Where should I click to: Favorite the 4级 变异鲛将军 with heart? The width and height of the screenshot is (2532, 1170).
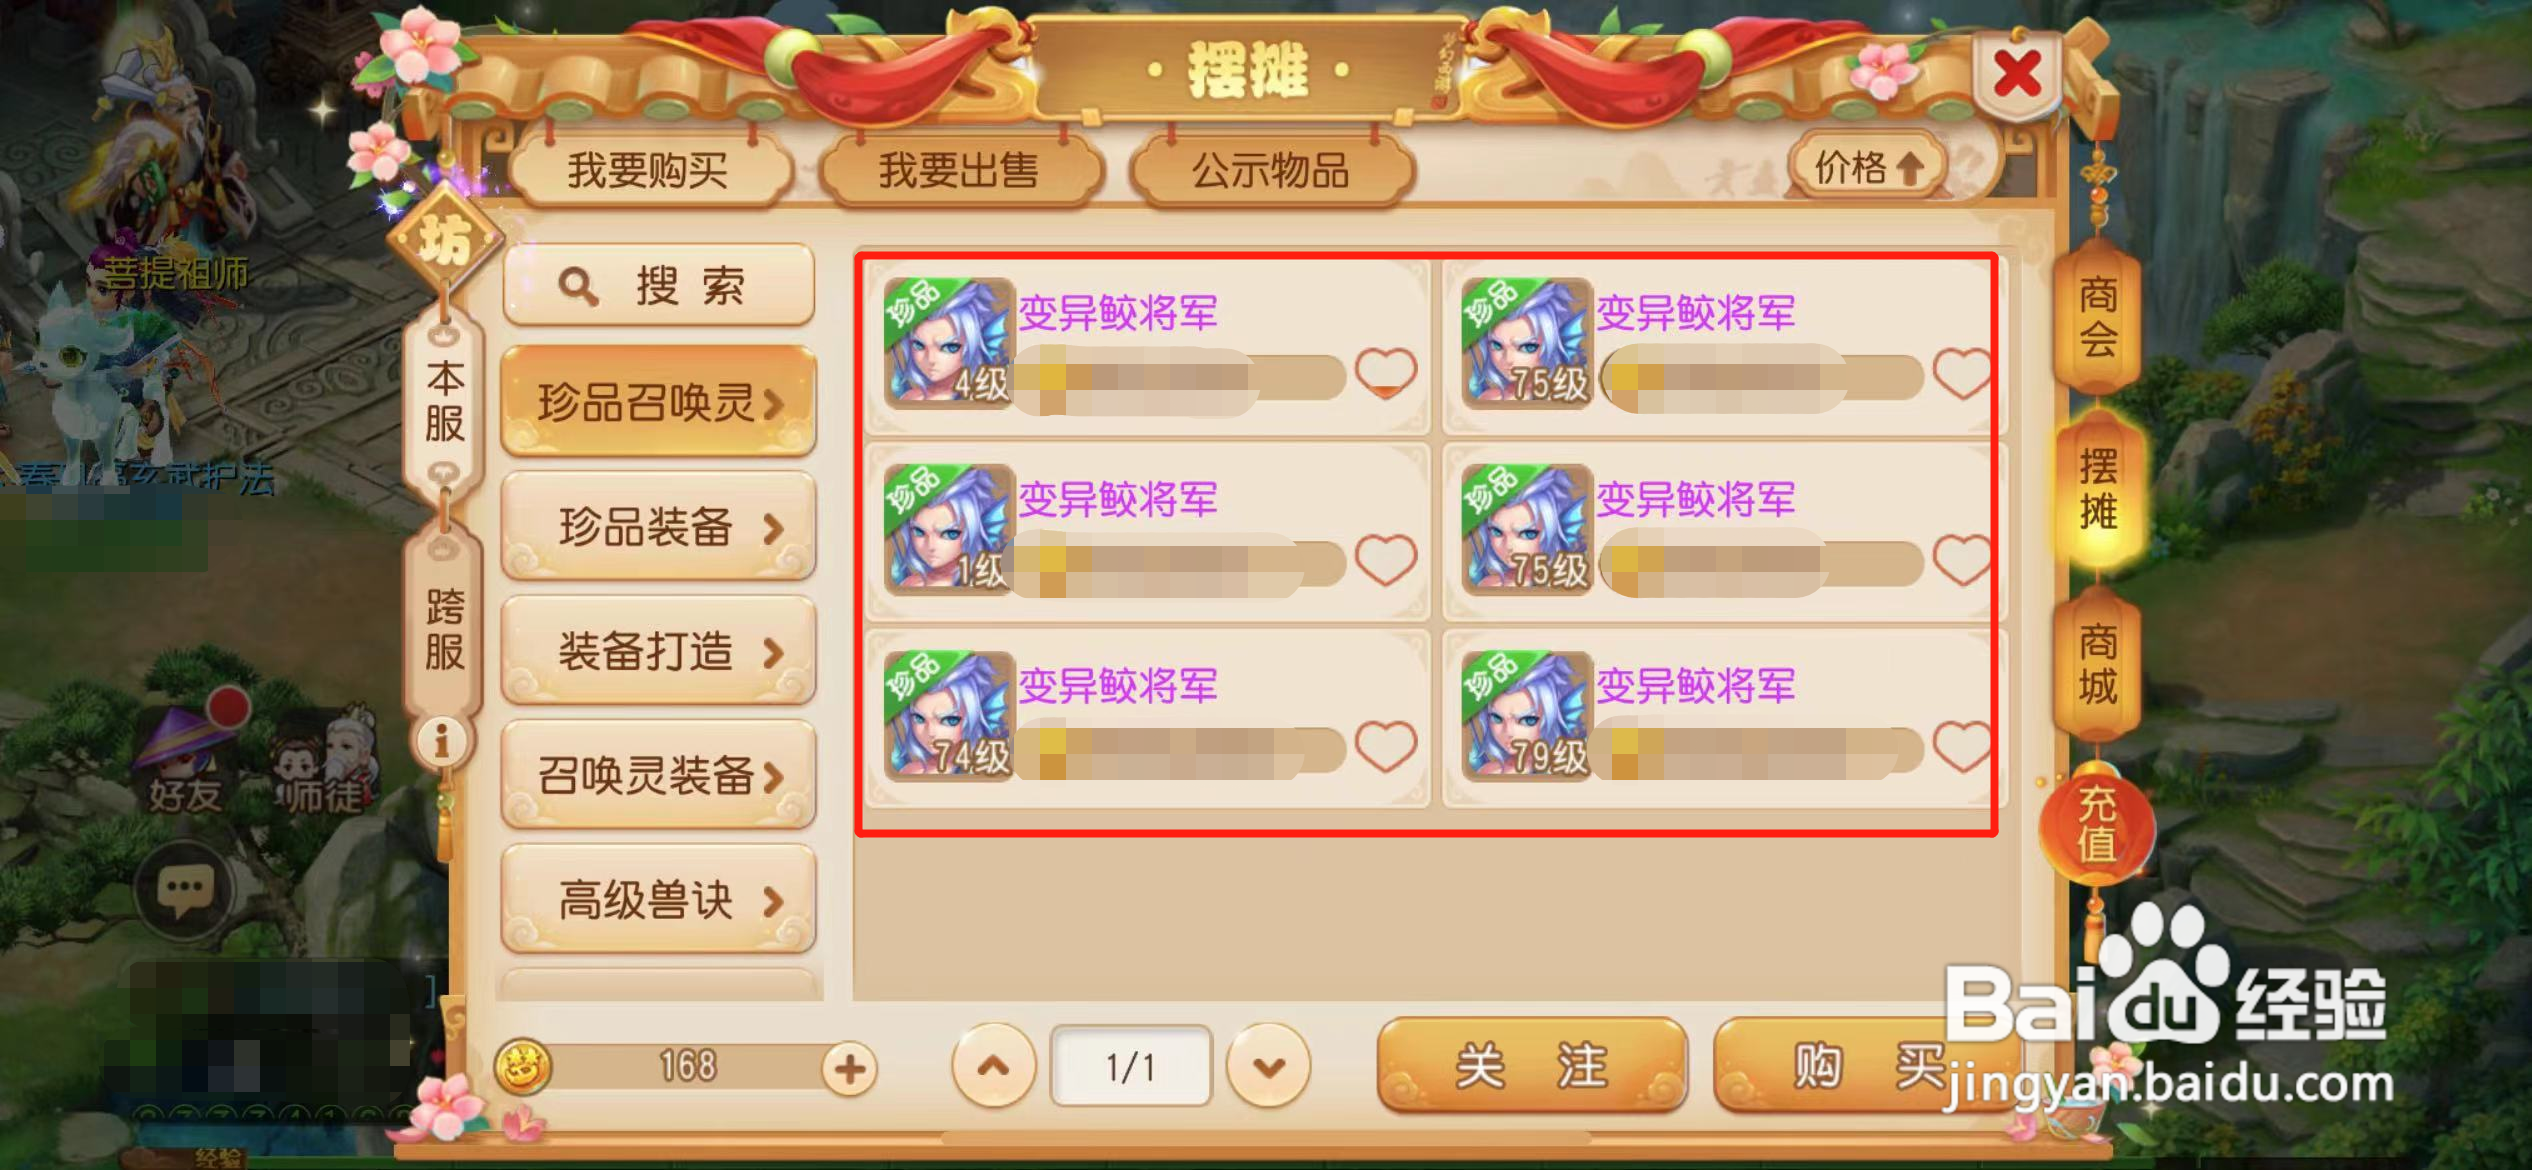coord(1386,373)
